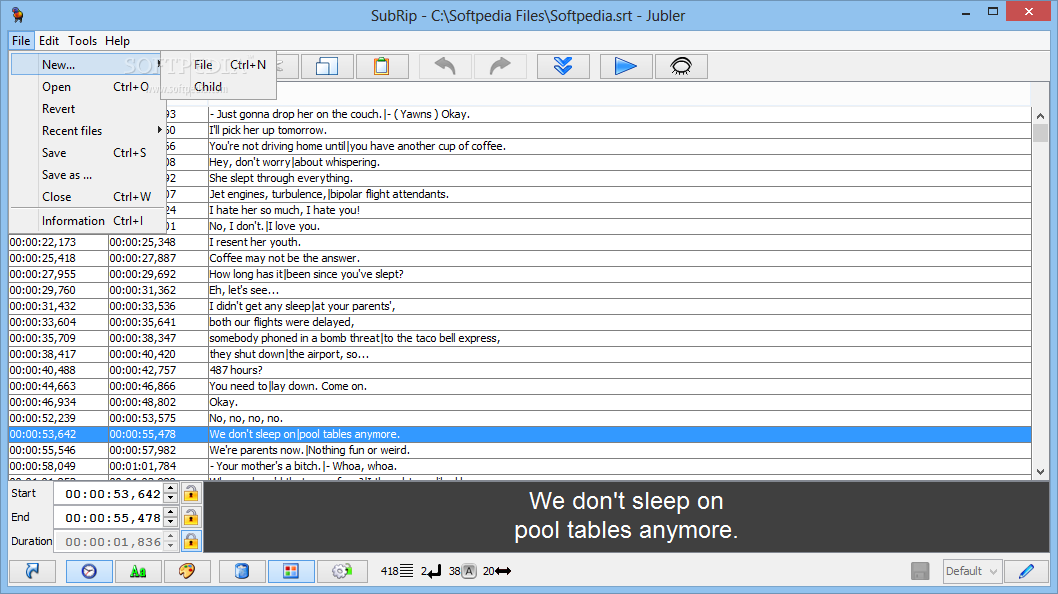Click the gray floppy disk save icon
This screenshot has width=1058, height=594.
point(920,571)
